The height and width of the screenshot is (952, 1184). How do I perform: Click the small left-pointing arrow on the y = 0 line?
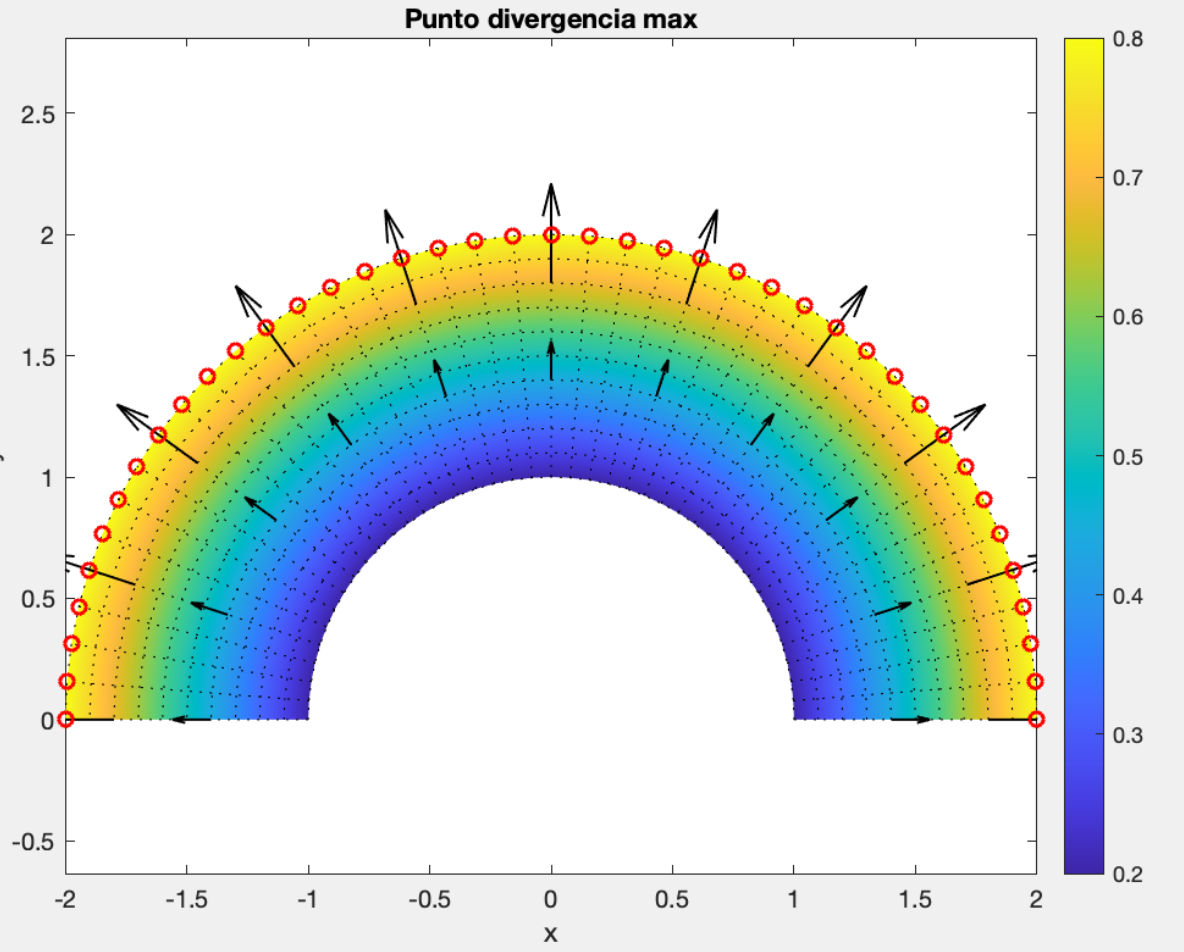click(x=190, y=719)
